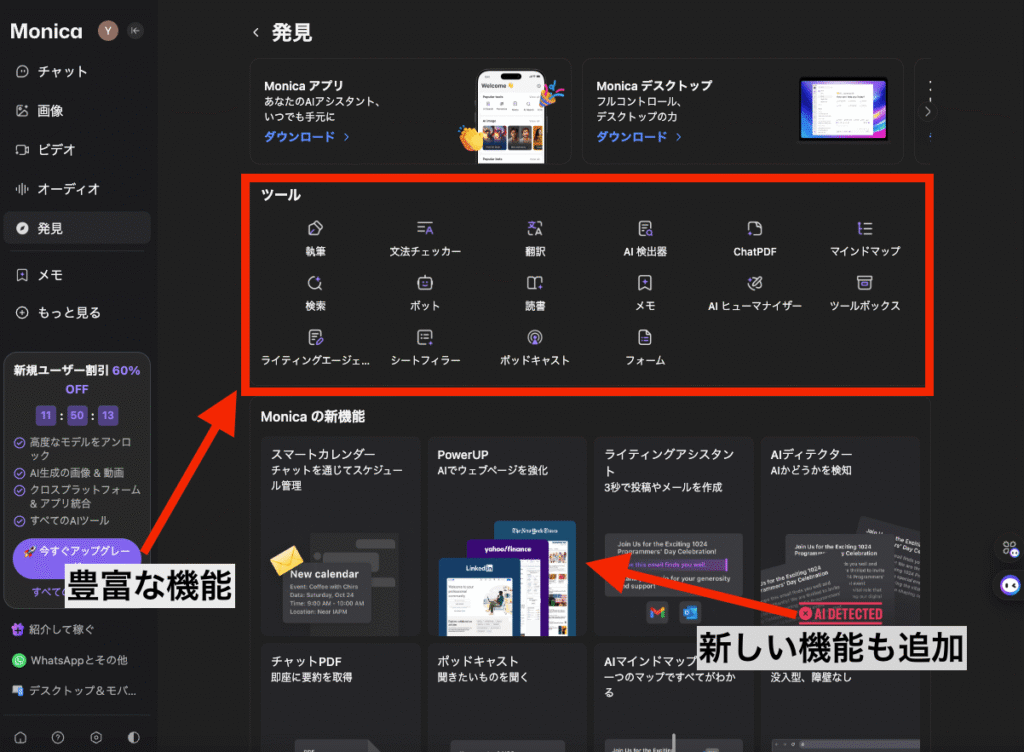Open the ポッドキャスト tool in ツール grid
The width and height of the screenshot is (1024, 752).
coord(535,347)
